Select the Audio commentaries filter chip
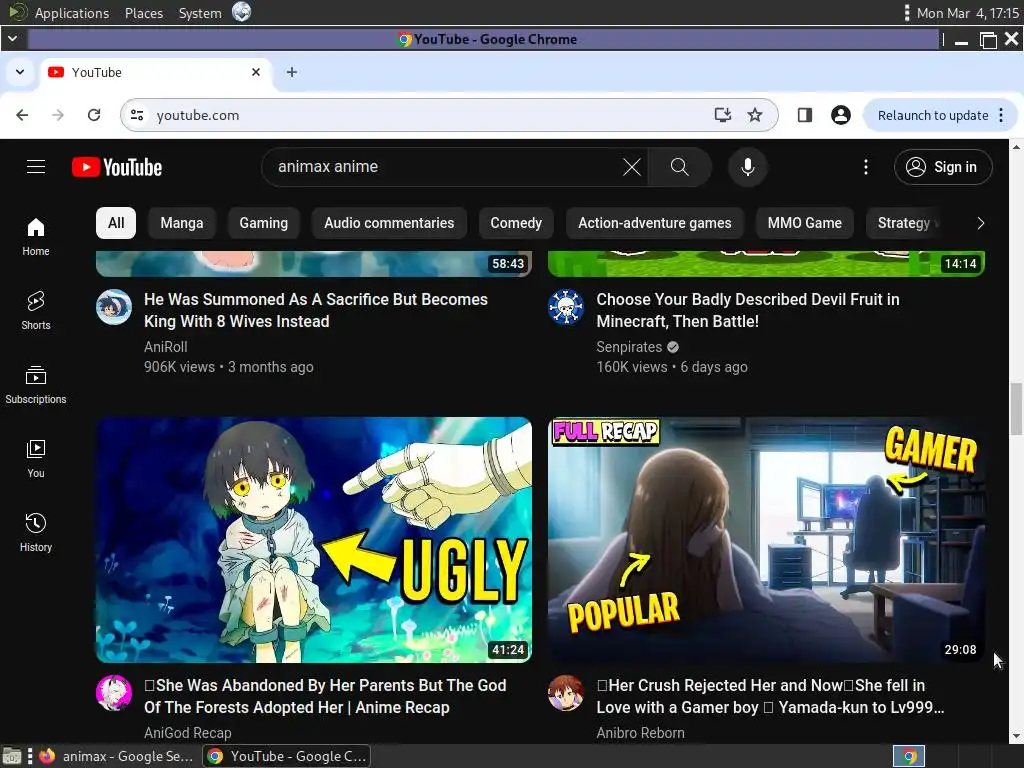The height and width of the screenshot is (768, 1024). [389, 223]
